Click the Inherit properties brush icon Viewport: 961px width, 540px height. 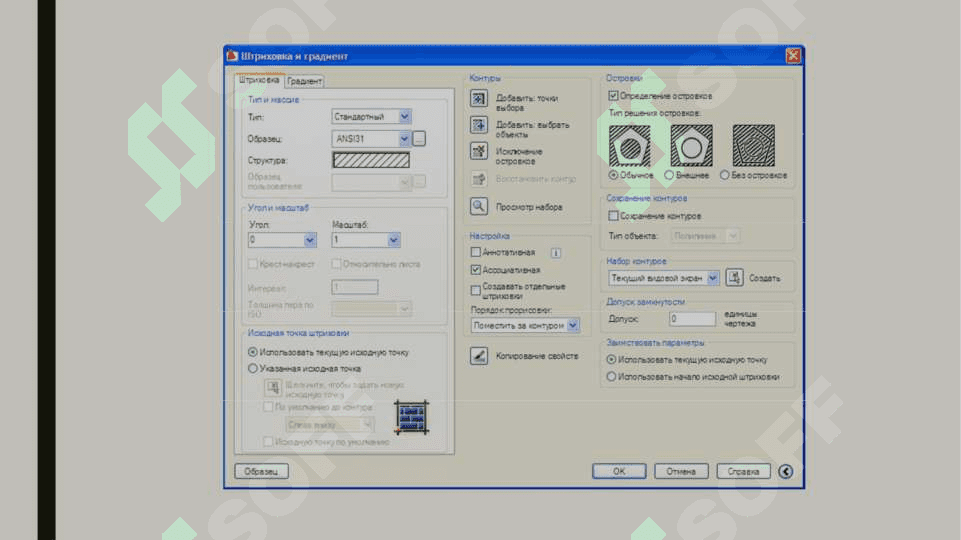coord(479,356)
